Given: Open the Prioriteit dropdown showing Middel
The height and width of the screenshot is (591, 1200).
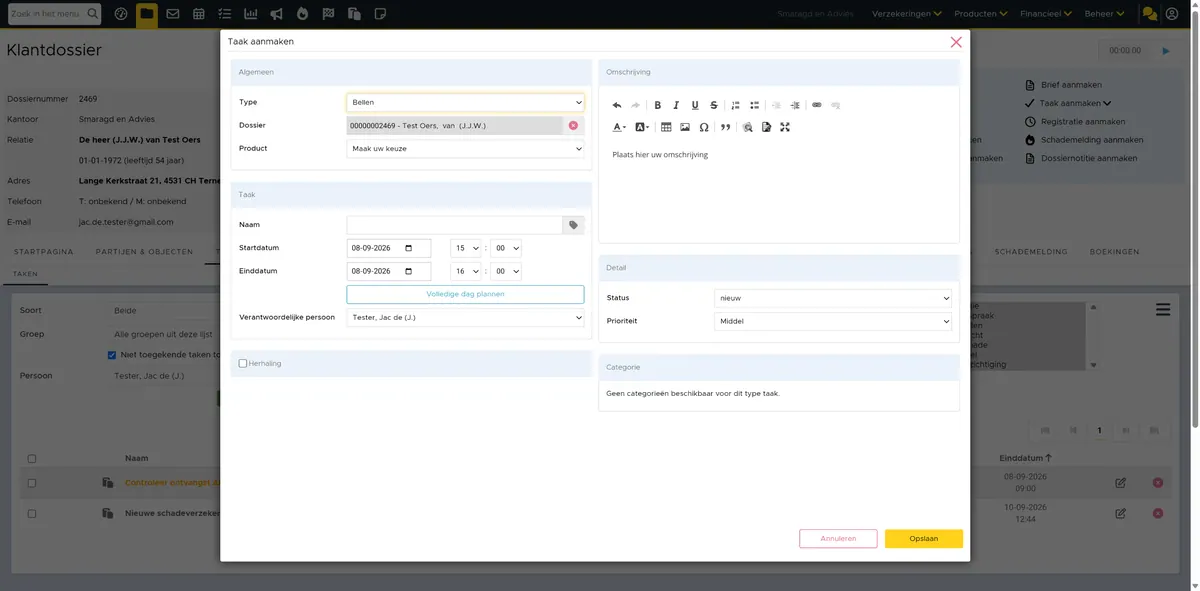Looking at the screenshot, I should 833,321.
